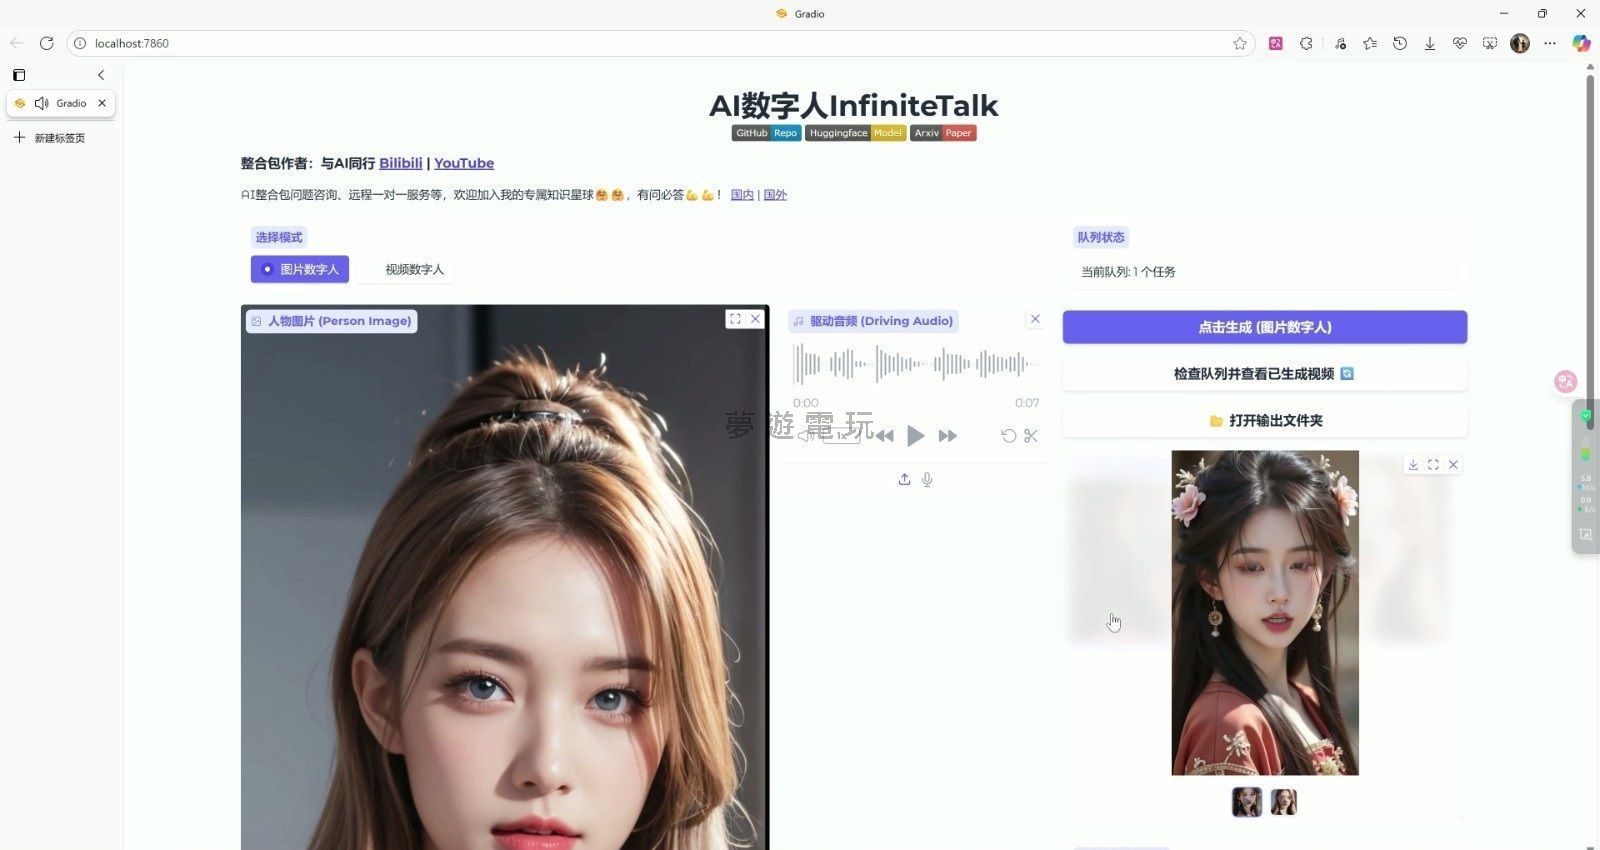Click the 当前队列: 1 个任务 status text

point(1128,272)
